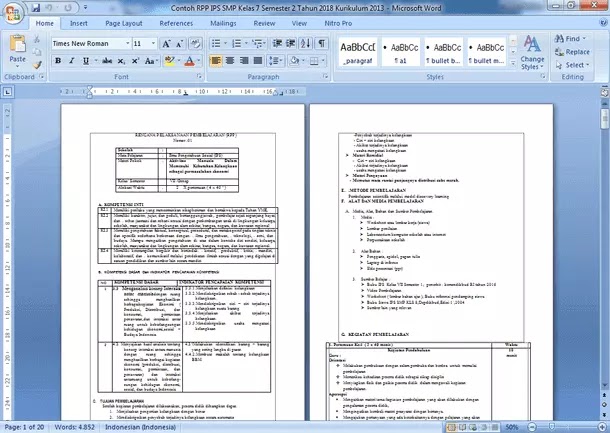
Task: Open Change Case dropdown
Action: coord(151,61)
